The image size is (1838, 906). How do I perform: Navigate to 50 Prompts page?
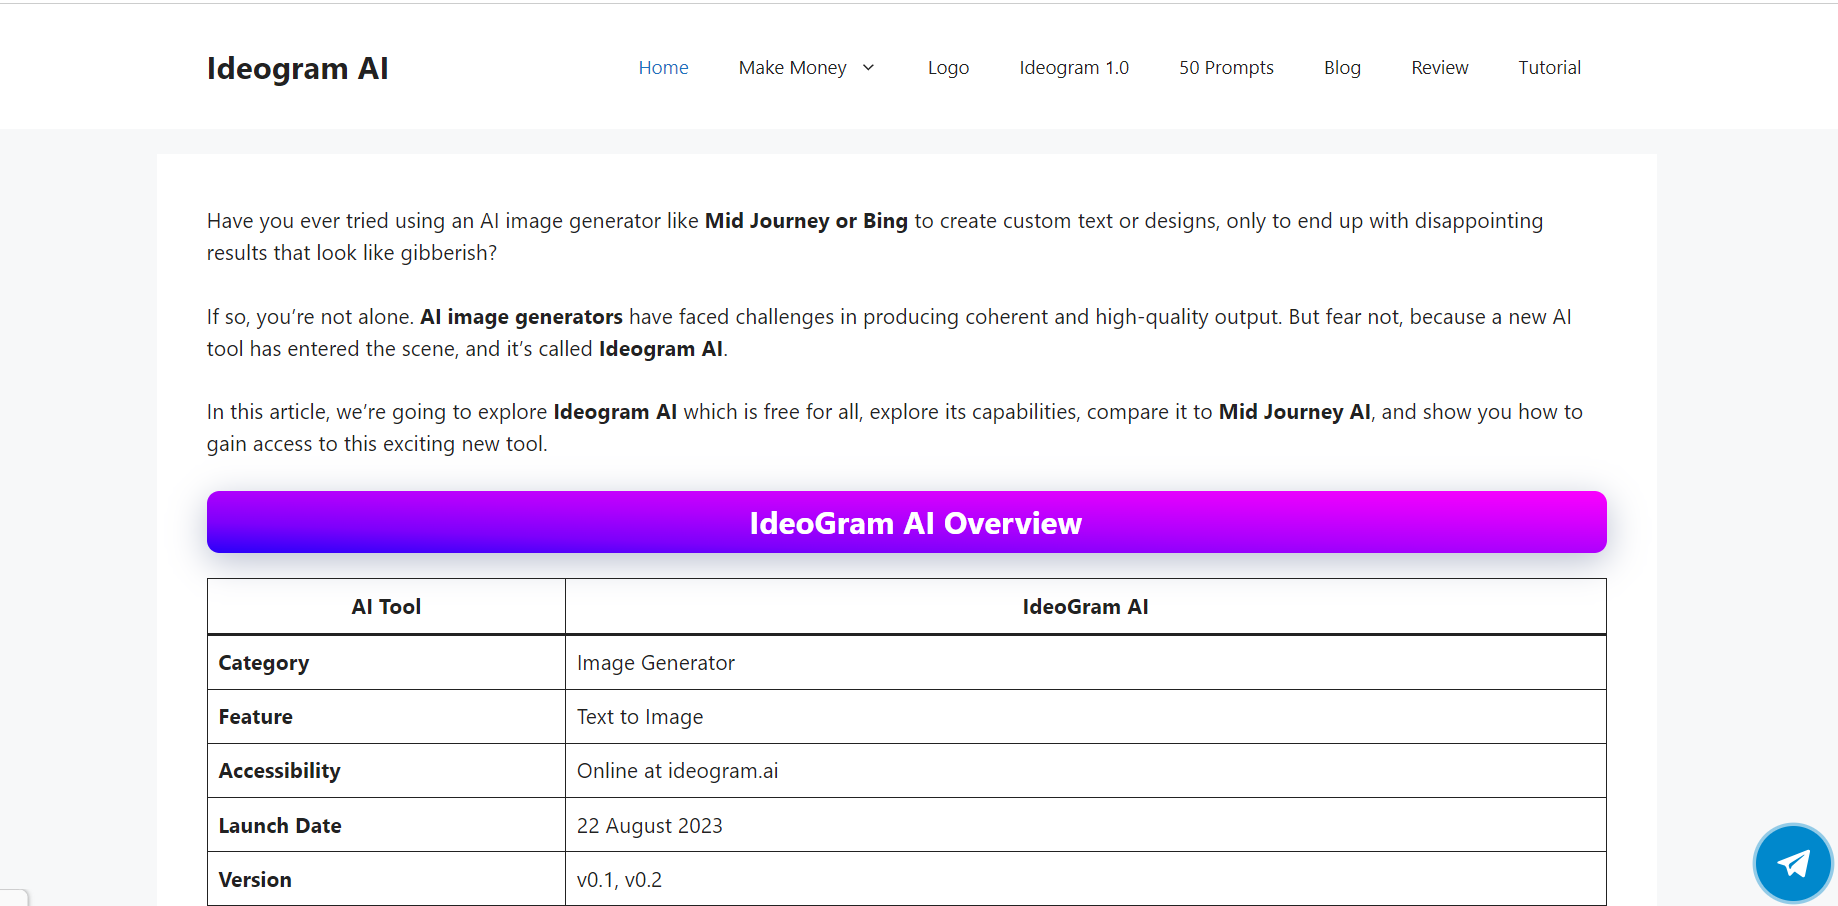point(1225,67)
